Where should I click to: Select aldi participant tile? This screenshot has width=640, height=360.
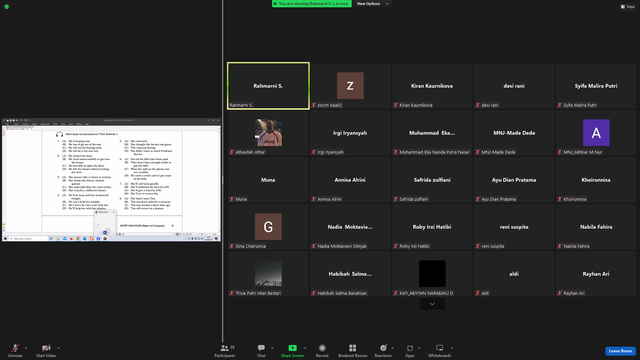coord(514,273)
